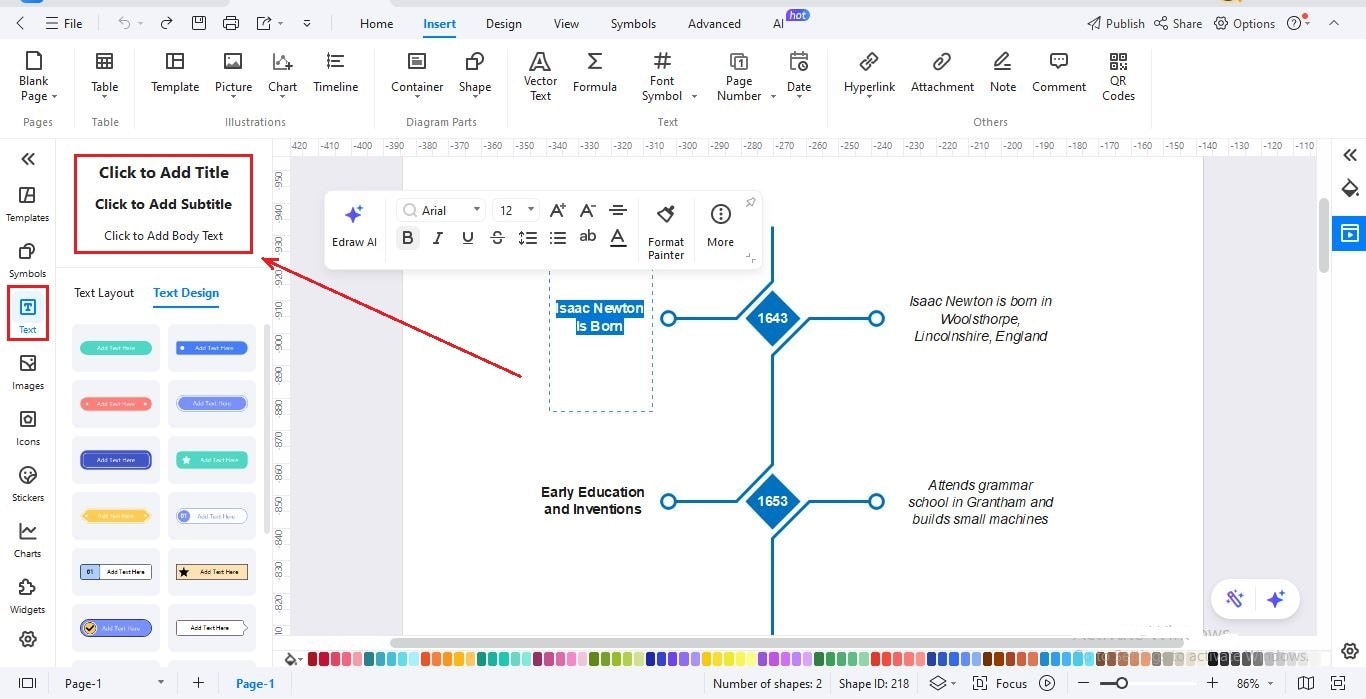This screenshot has width=1366, height=699.
Task: Open the Vector Text tool
Action: pos(540,75)
